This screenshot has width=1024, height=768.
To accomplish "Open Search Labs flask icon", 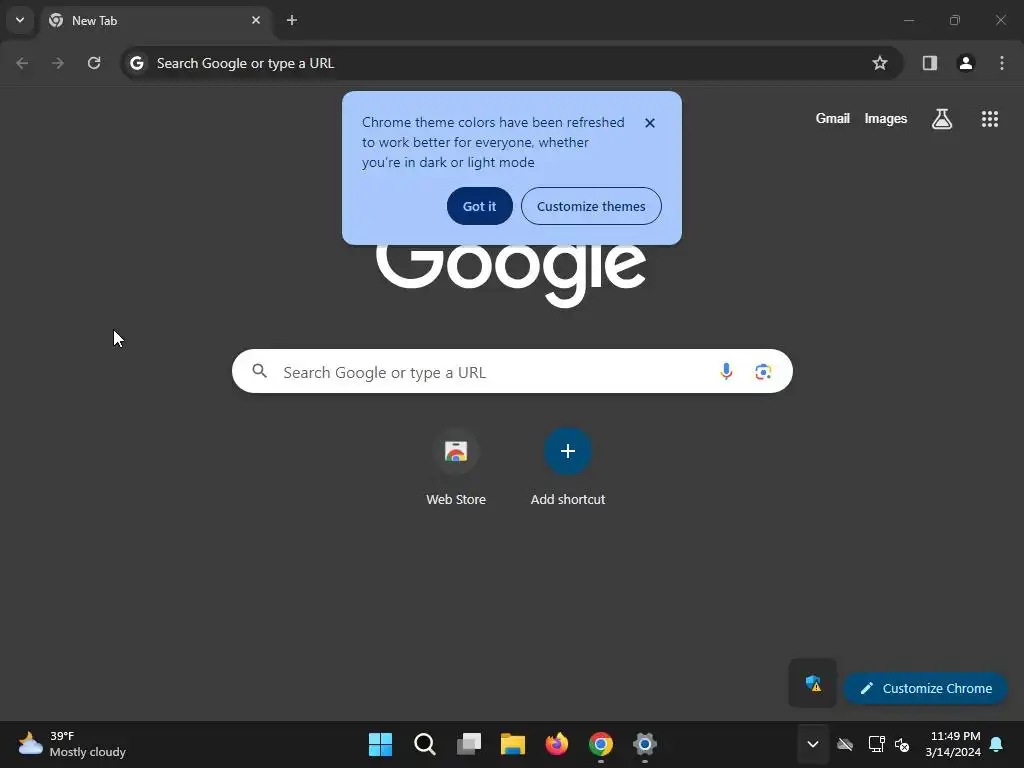I will (942, 119).
